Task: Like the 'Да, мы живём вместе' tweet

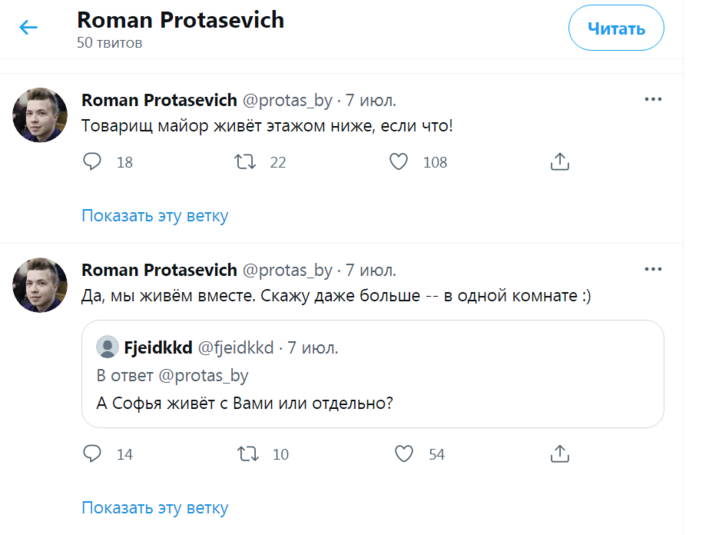Action: click(403, 454)
